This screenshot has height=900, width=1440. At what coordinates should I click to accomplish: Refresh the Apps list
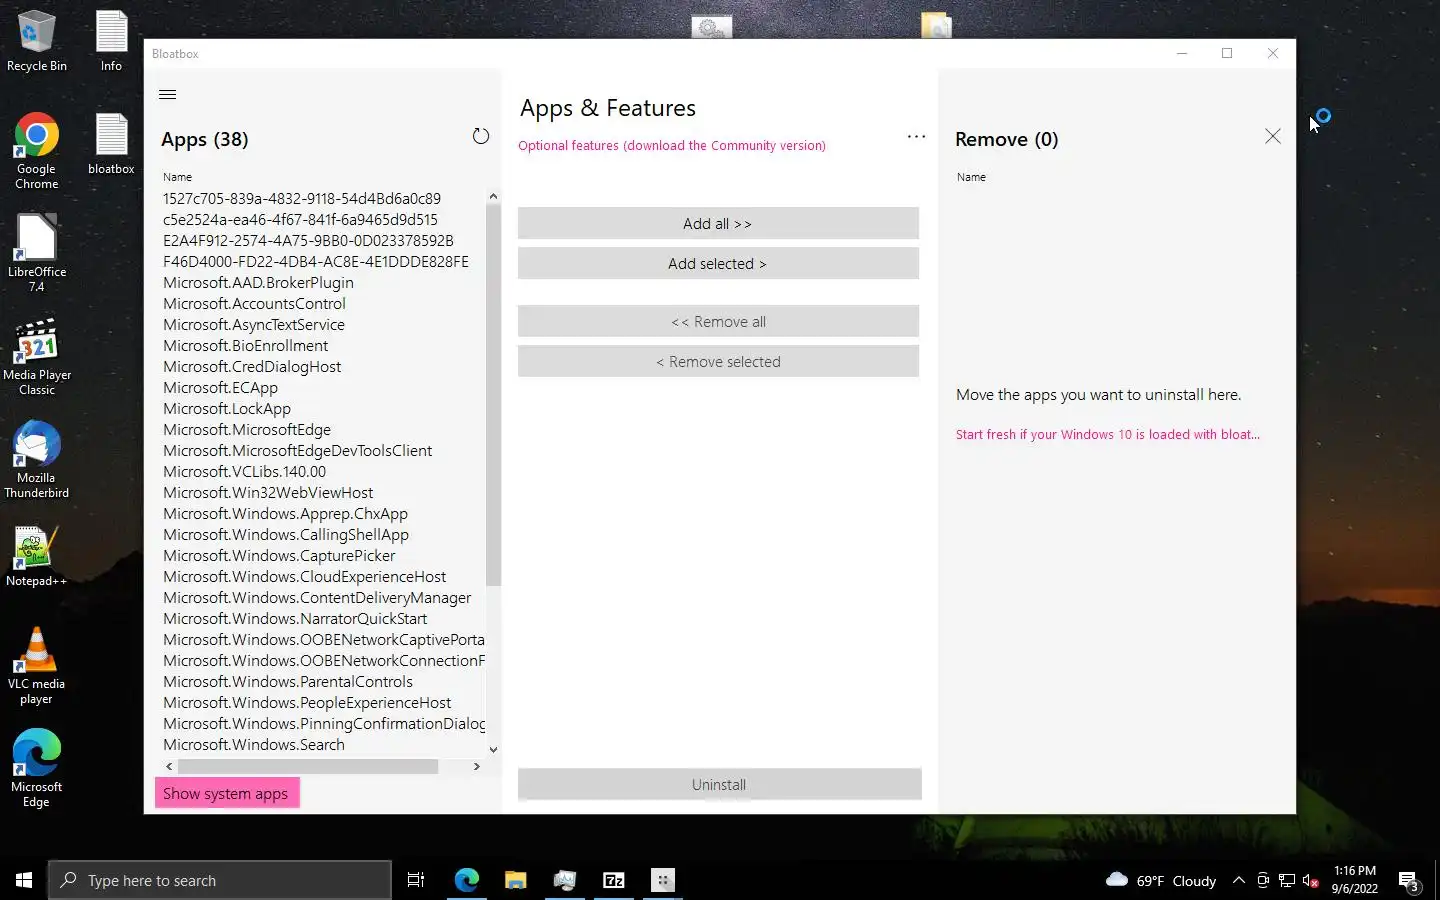click(481, 136)
